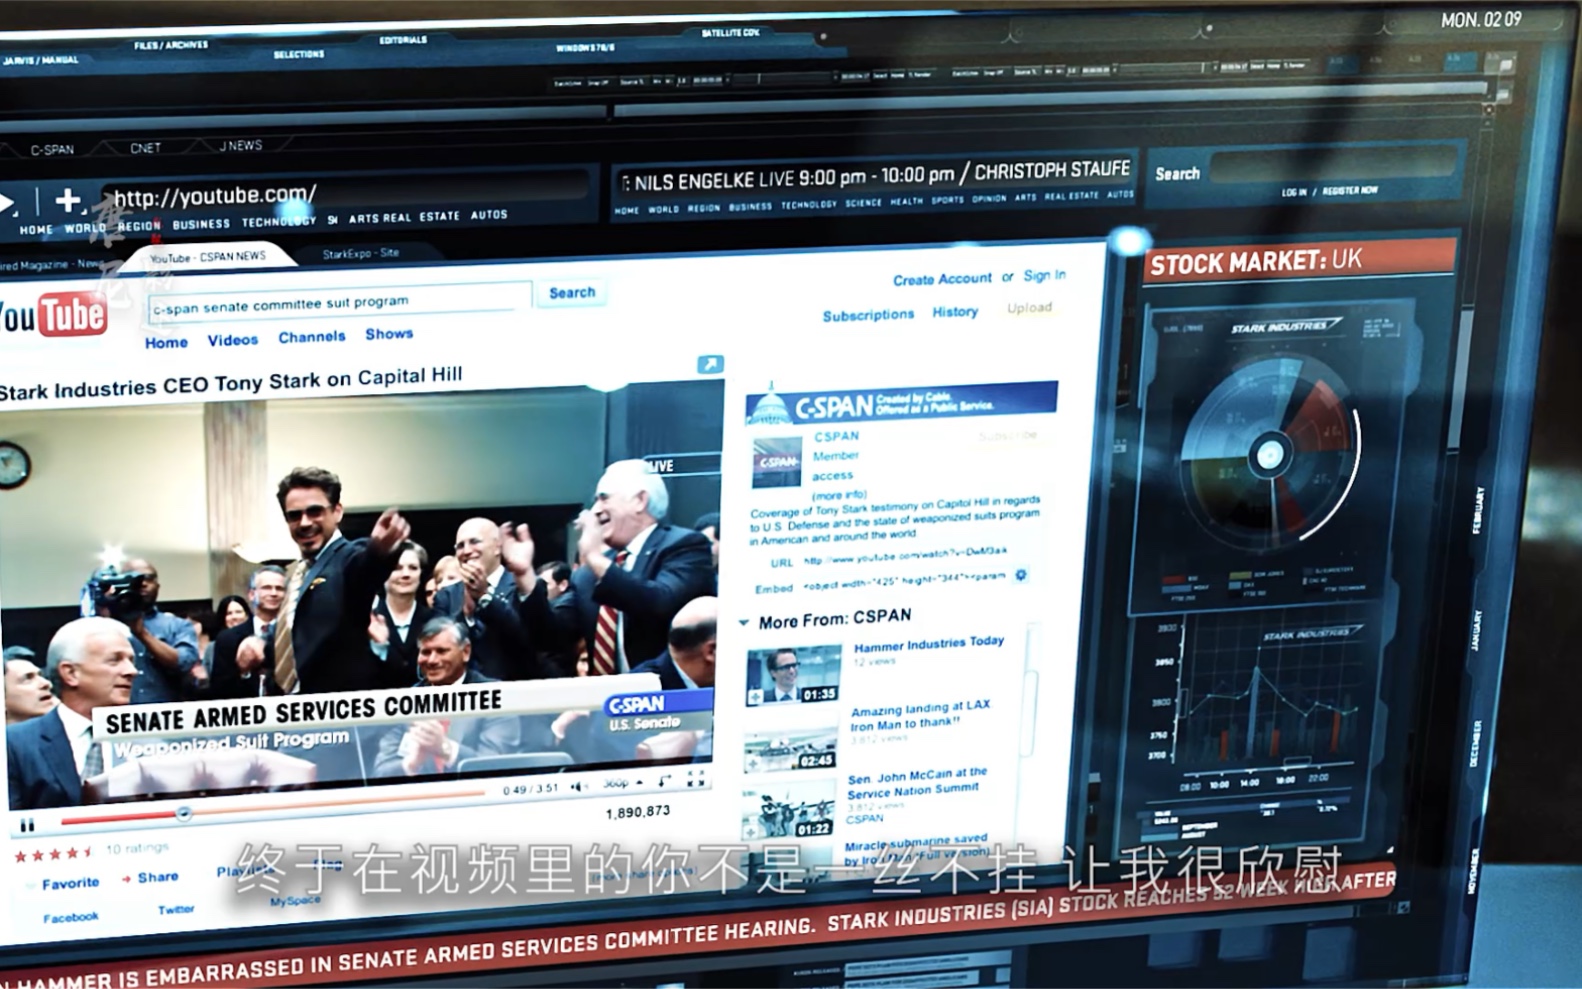1582x989 pixels.
Task: Click Sign In link
Action: (1044, 275)
